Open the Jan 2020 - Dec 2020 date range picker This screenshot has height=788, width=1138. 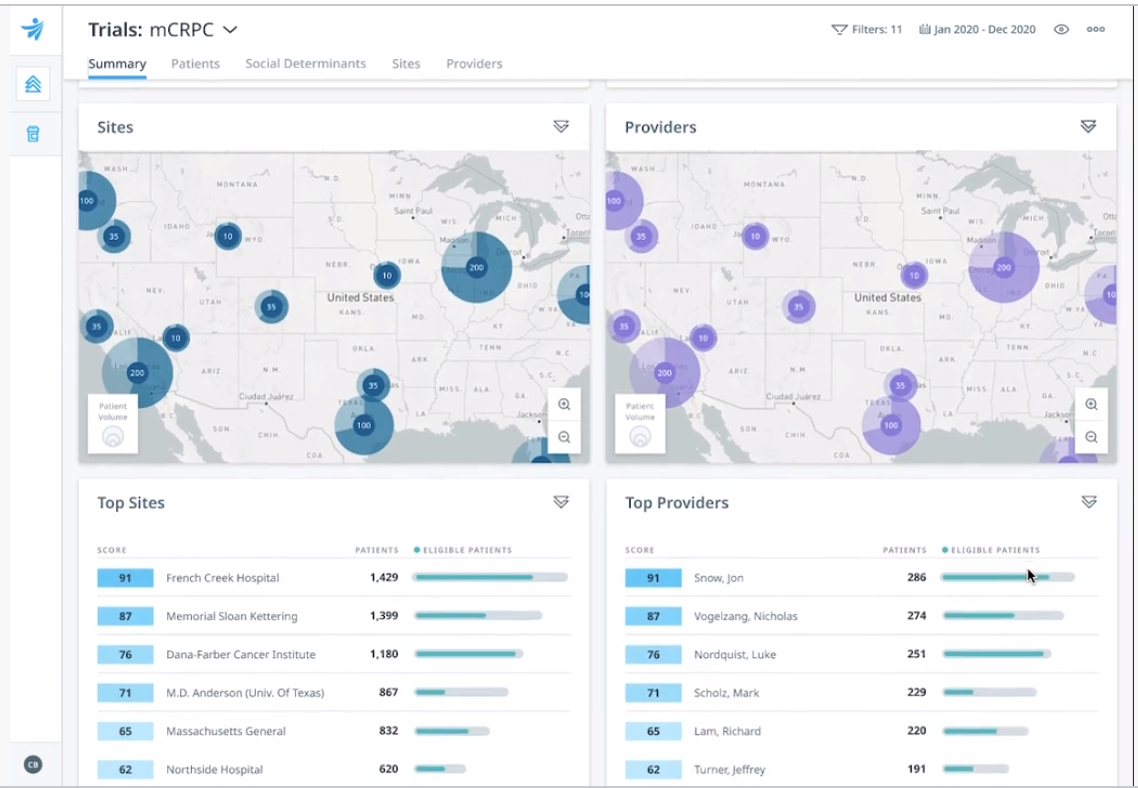pos(977,29)
